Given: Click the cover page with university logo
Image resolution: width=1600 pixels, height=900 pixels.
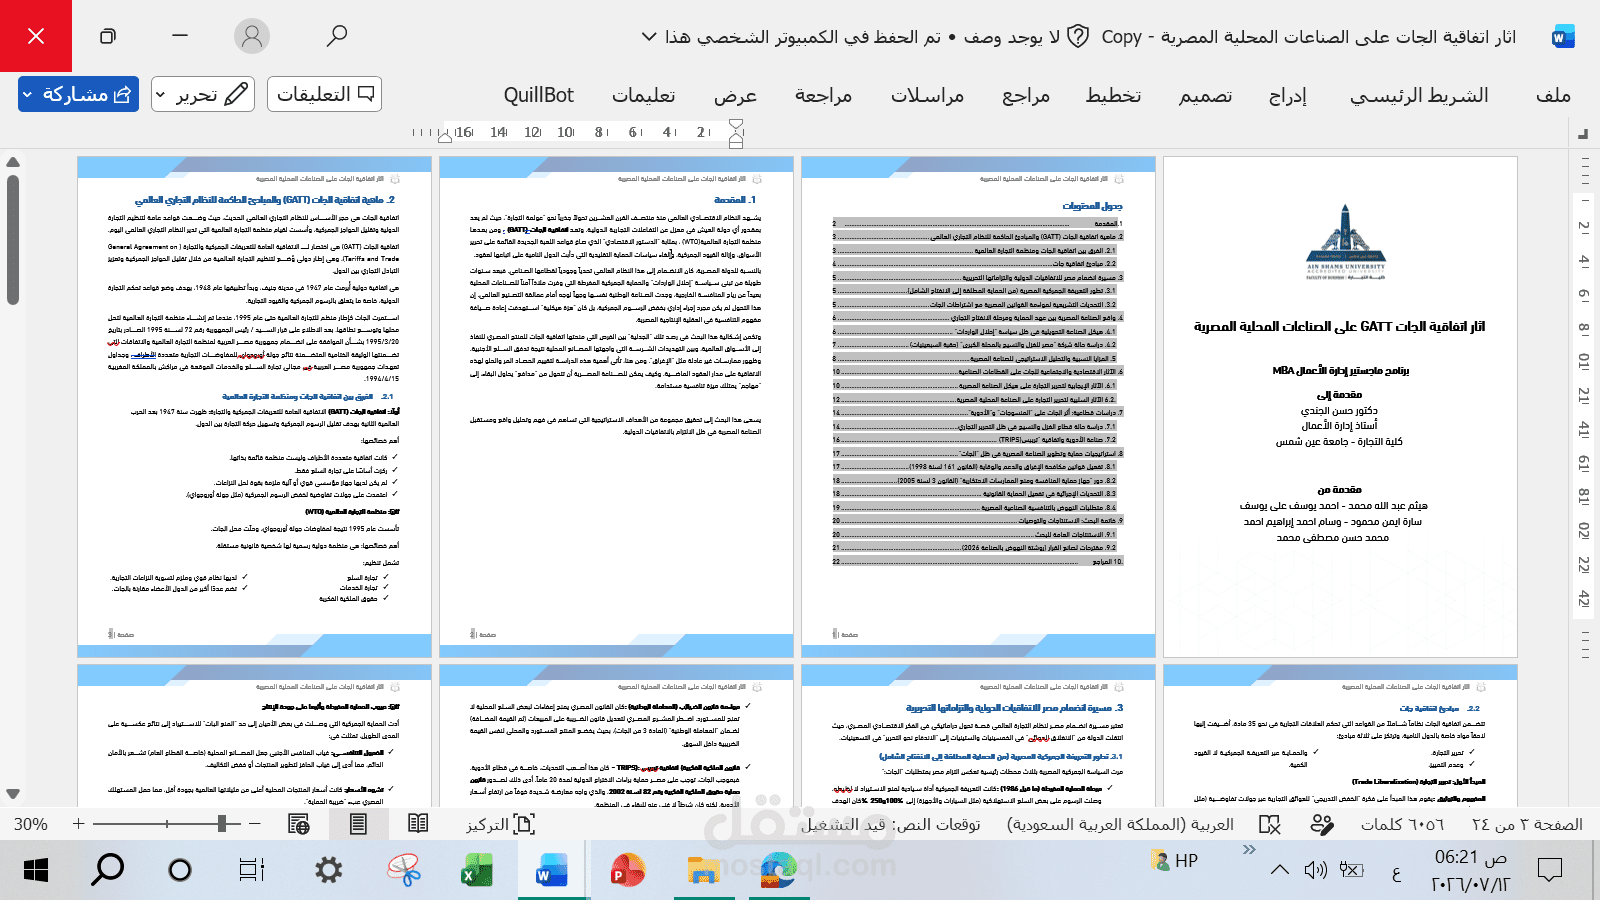Looking at the screenshot, I should click(x=1340, y=406).
